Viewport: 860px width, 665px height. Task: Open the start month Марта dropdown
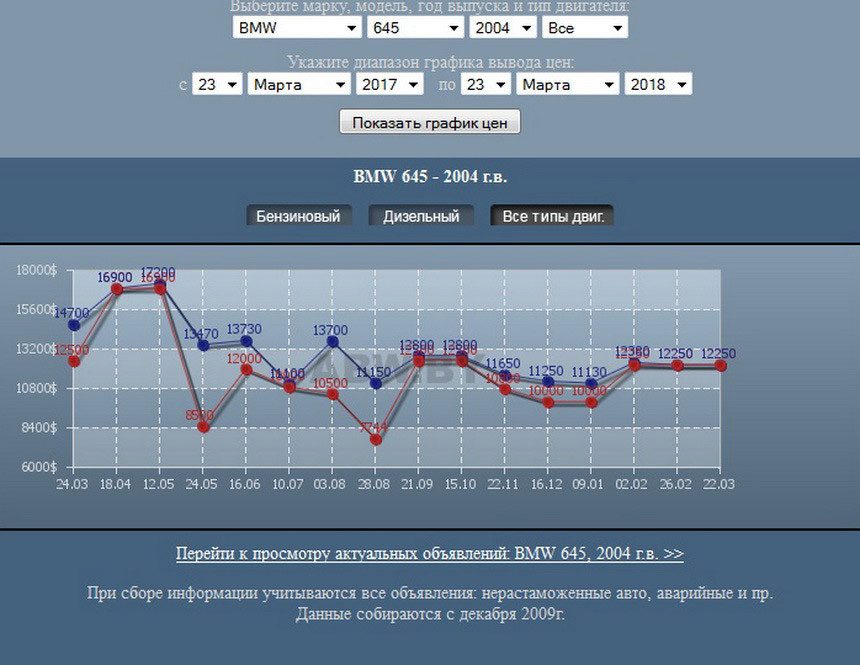click(299, 84)
